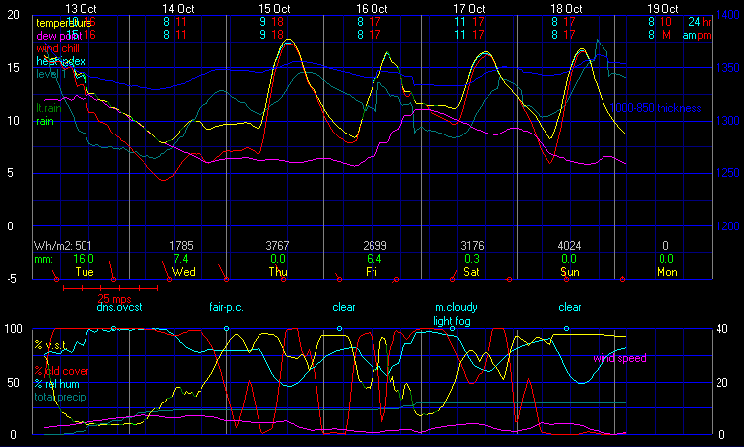Click the 18 Oct date label
Image resolution: width=744 pixels, height=447 pixels.
click(566, 9)
